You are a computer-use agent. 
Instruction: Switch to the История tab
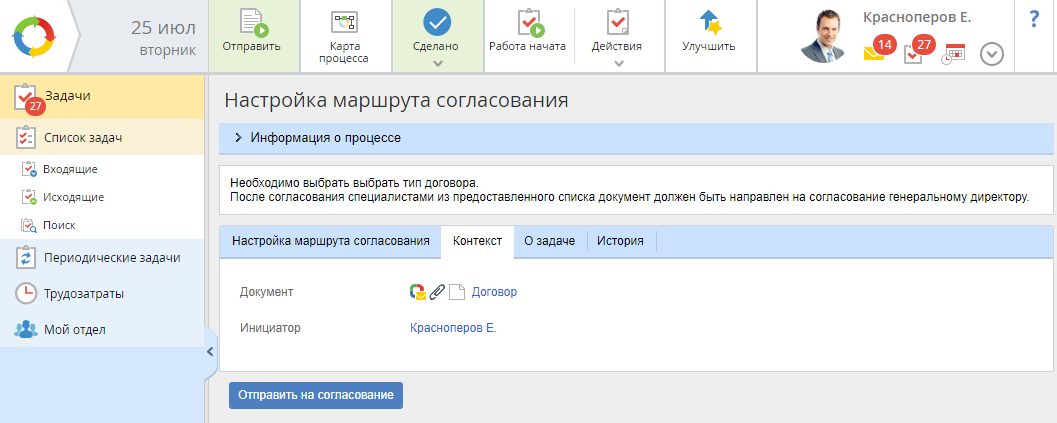620,241
